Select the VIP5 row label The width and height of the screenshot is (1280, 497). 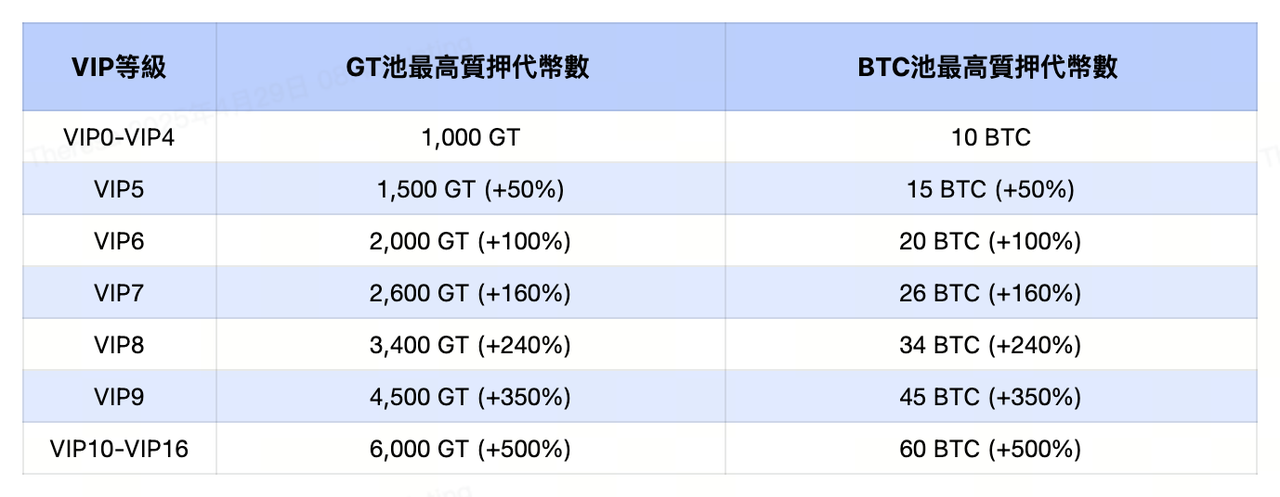[119, 189]
